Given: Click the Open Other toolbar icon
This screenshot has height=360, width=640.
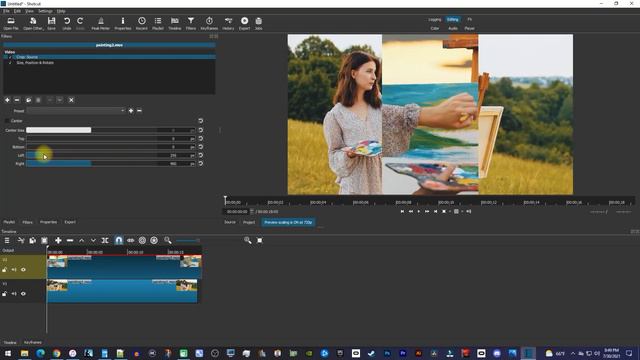Looking at the screenshot, I should pos(33,24).
